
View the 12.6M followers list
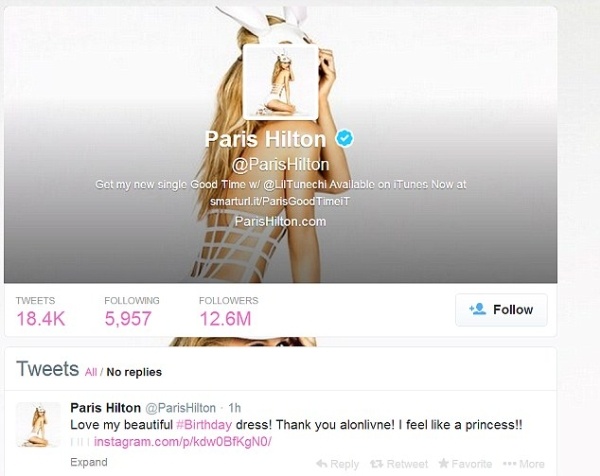click(228, 312)
